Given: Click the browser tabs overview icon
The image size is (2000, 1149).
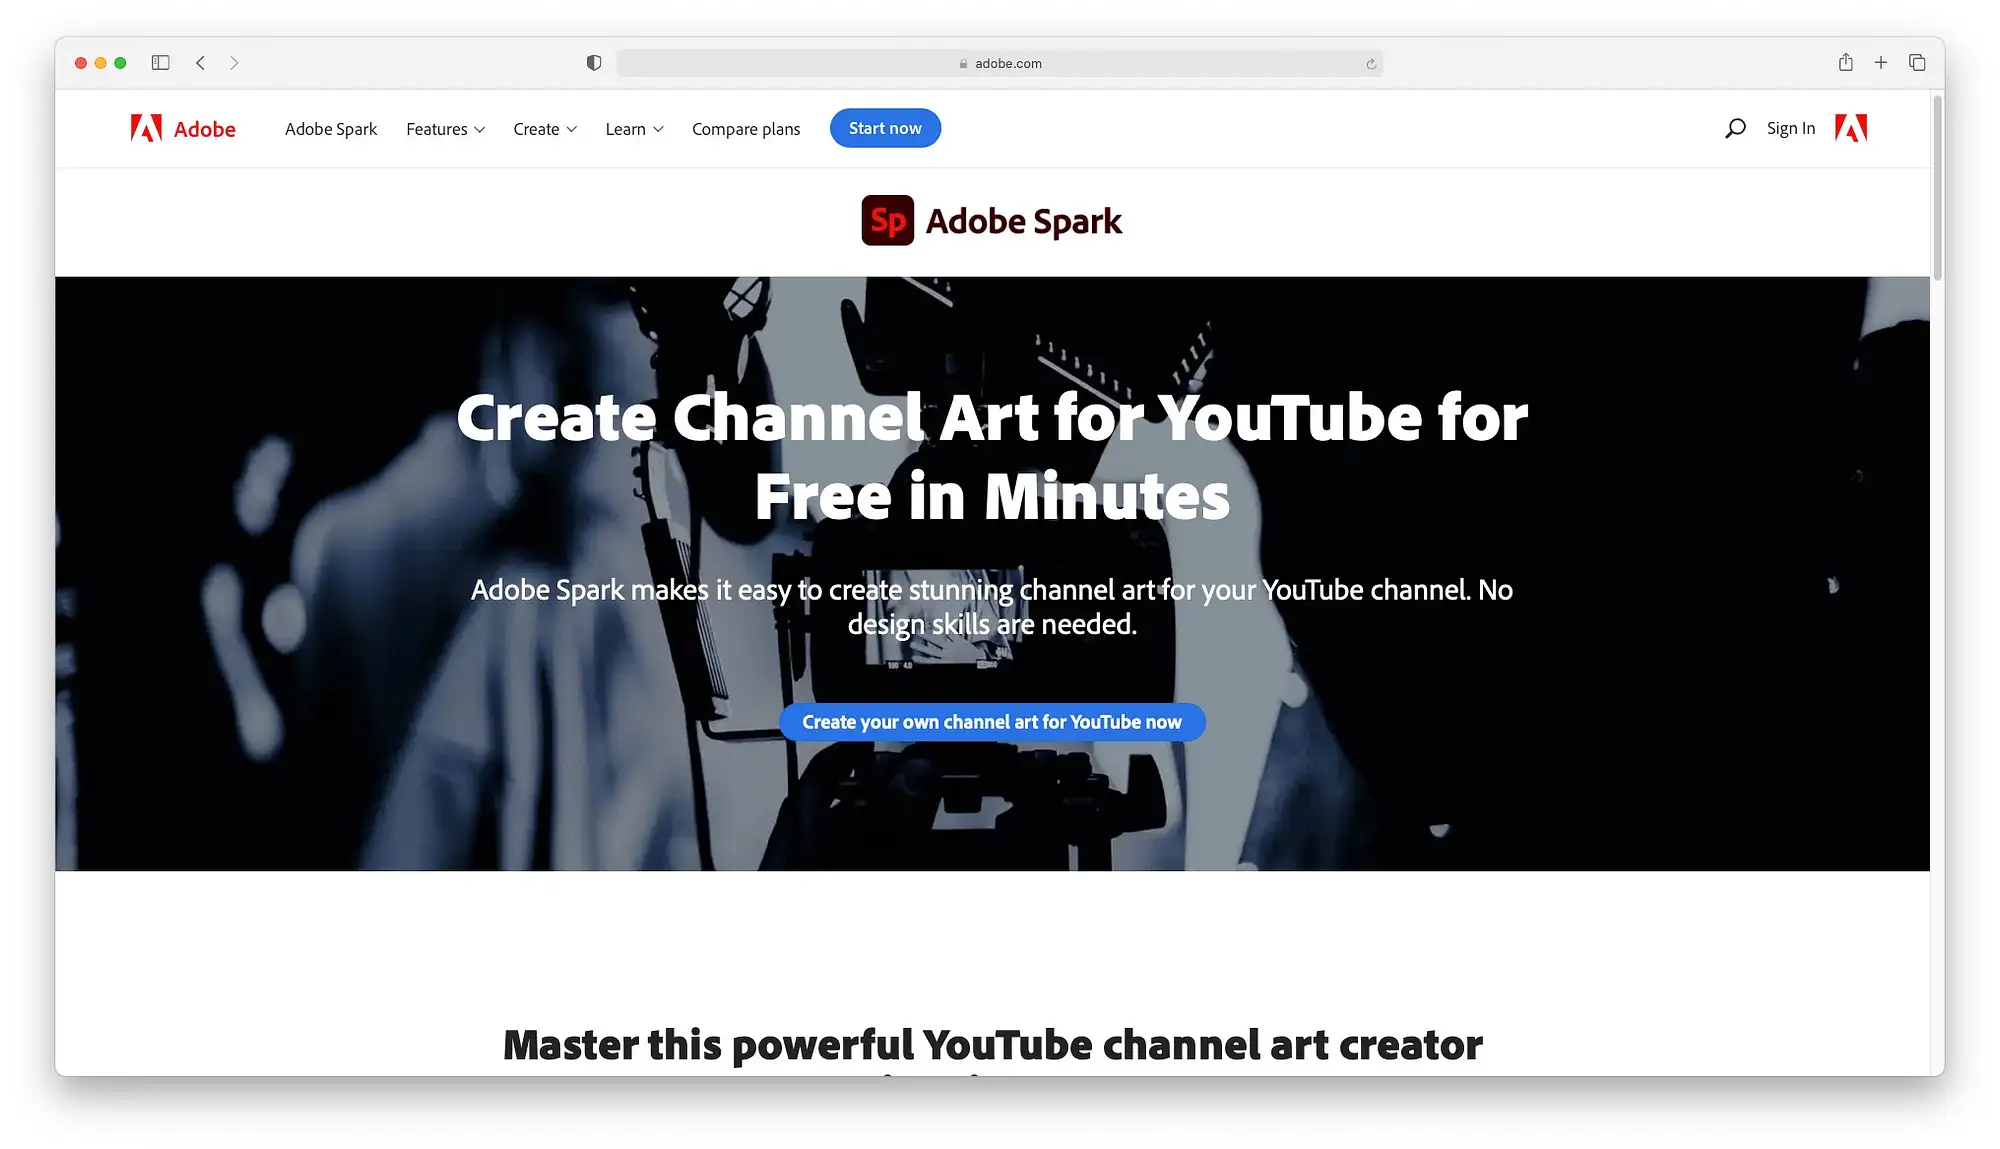Looking at the screenshot, I should pyautogui.click(x=1918, y=62).
